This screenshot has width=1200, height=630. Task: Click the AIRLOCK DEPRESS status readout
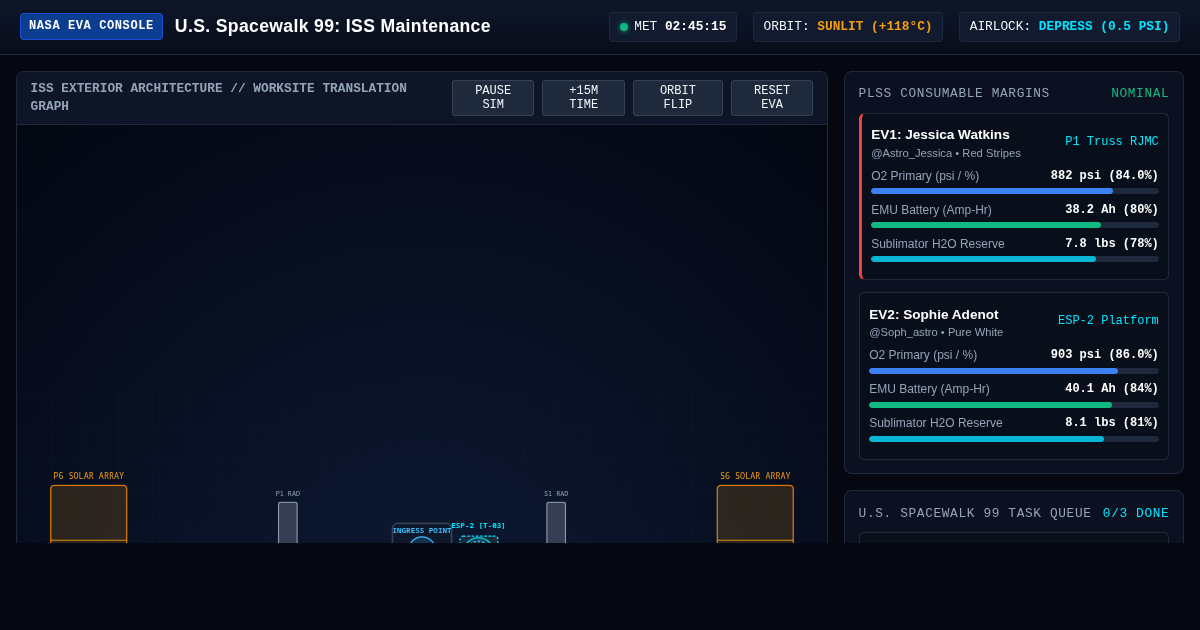click(x=1069, y=27)
